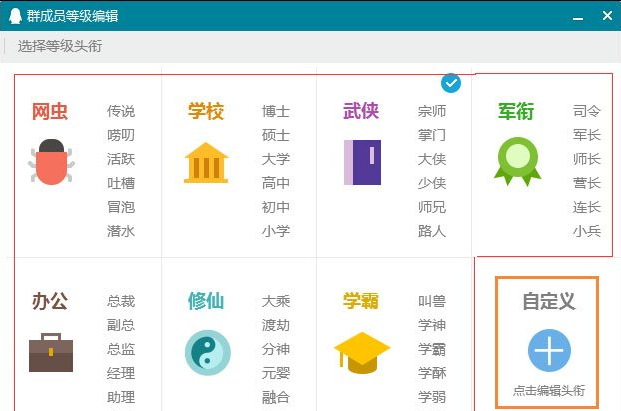Screen dimensions: 621x411
Task: Click the blue plus icon under 自定义
Action: pos(549,350)
